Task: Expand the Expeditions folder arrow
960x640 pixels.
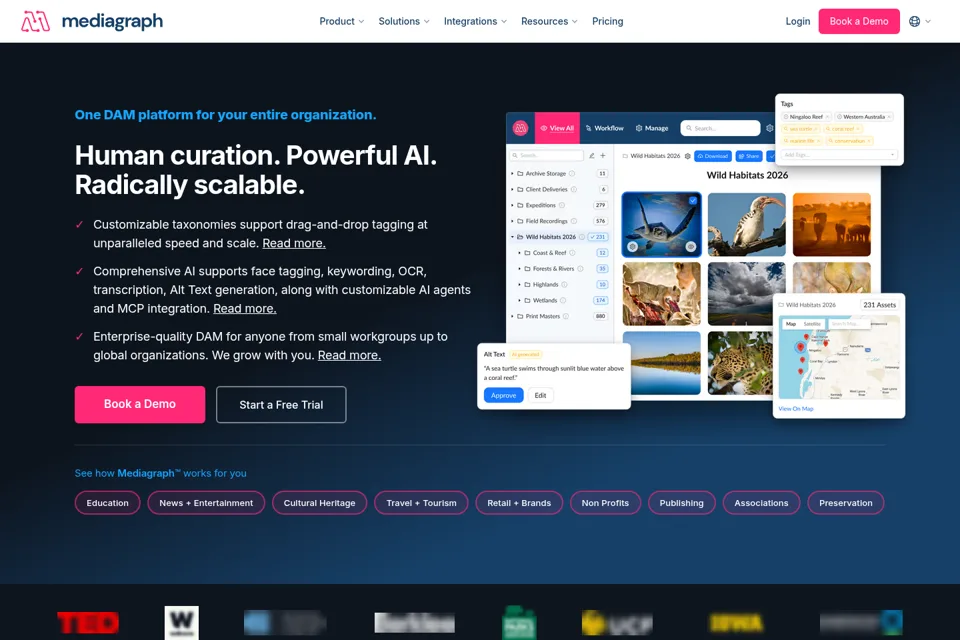Action: pyautogui.click(x=512, y=205)
